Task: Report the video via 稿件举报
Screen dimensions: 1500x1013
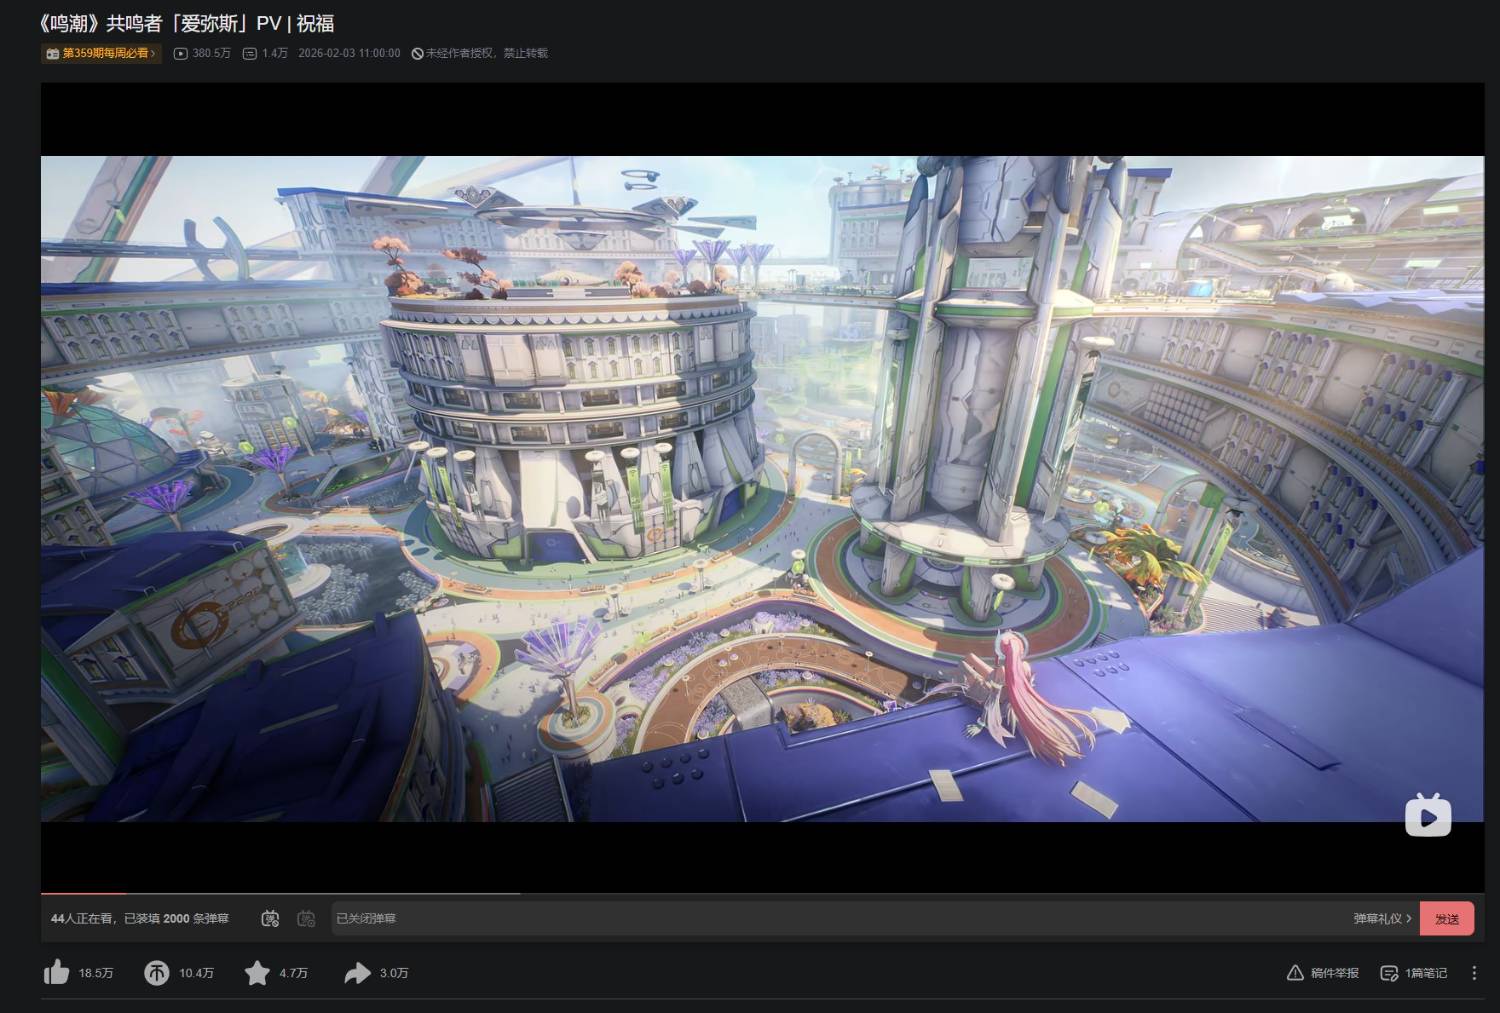Action: [x=1322, y=973]
